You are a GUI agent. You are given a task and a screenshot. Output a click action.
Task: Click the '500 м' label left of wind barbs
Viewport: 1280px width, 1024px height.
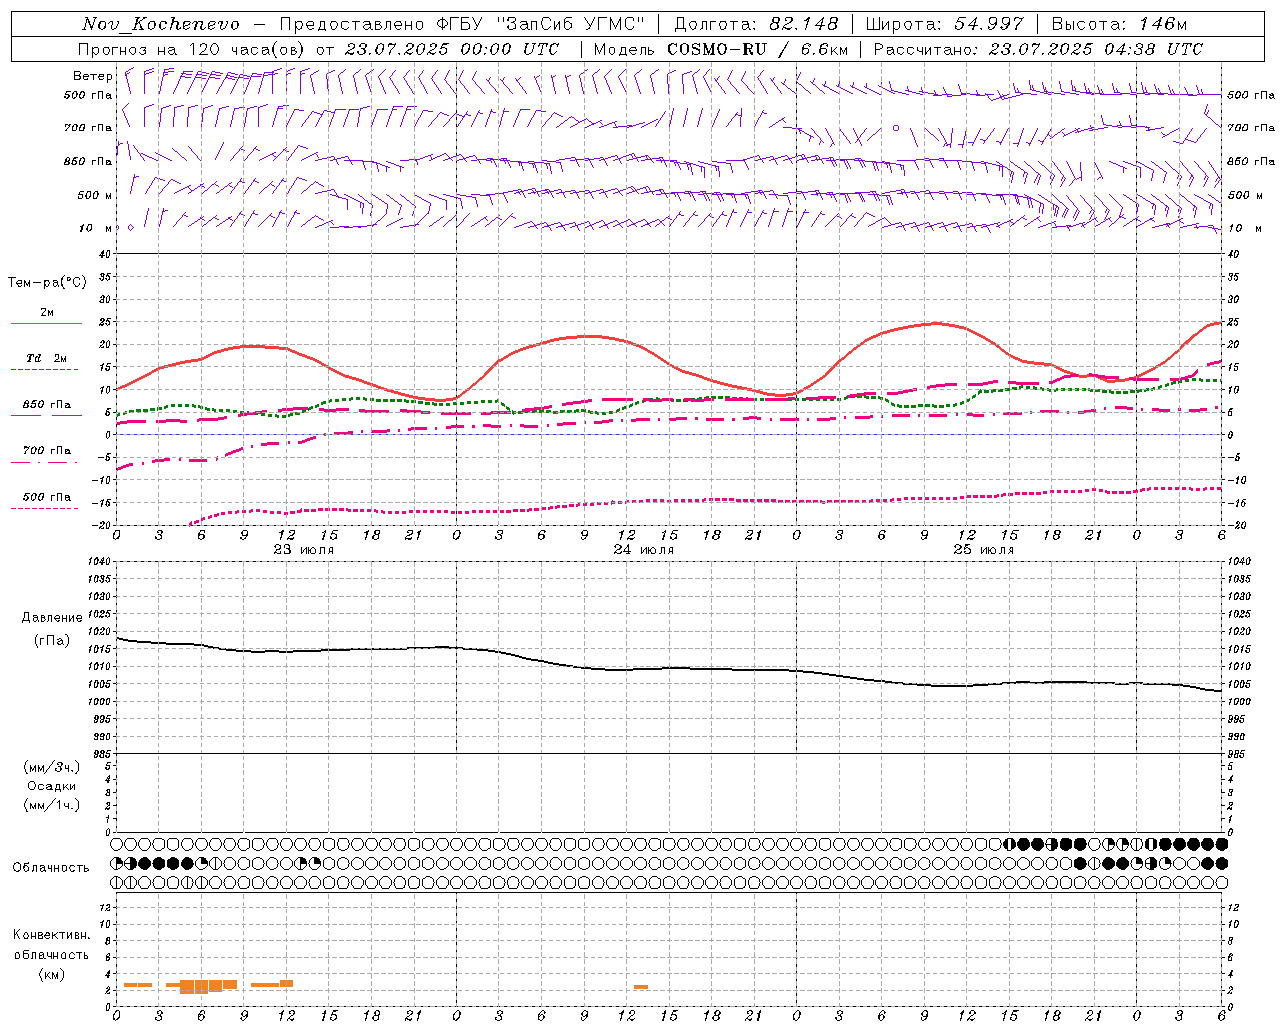(95, 195)
